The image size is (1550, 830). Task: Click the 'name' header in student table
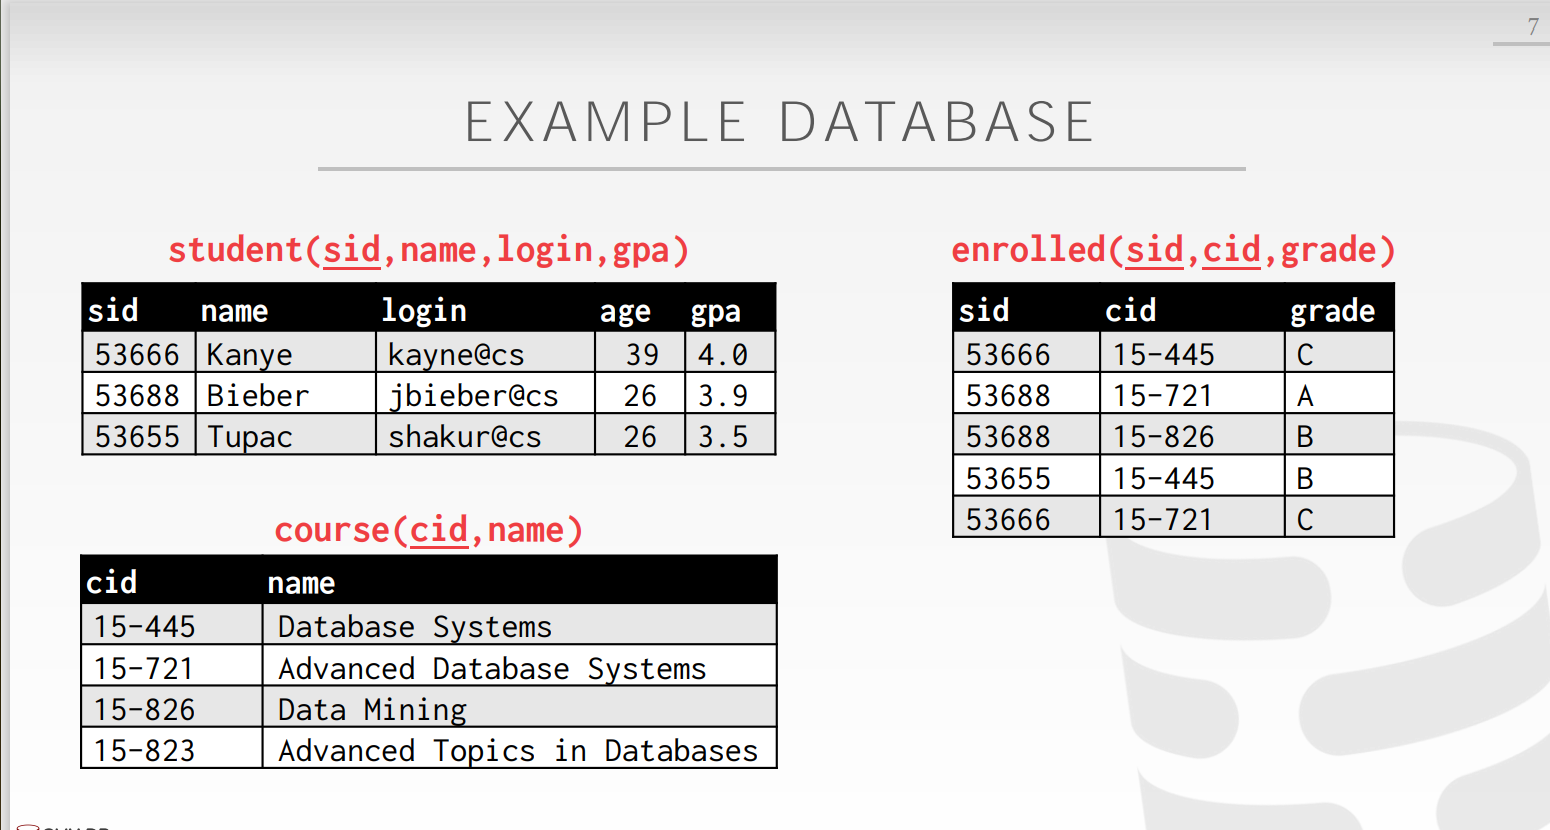click(x=234, y=311)
